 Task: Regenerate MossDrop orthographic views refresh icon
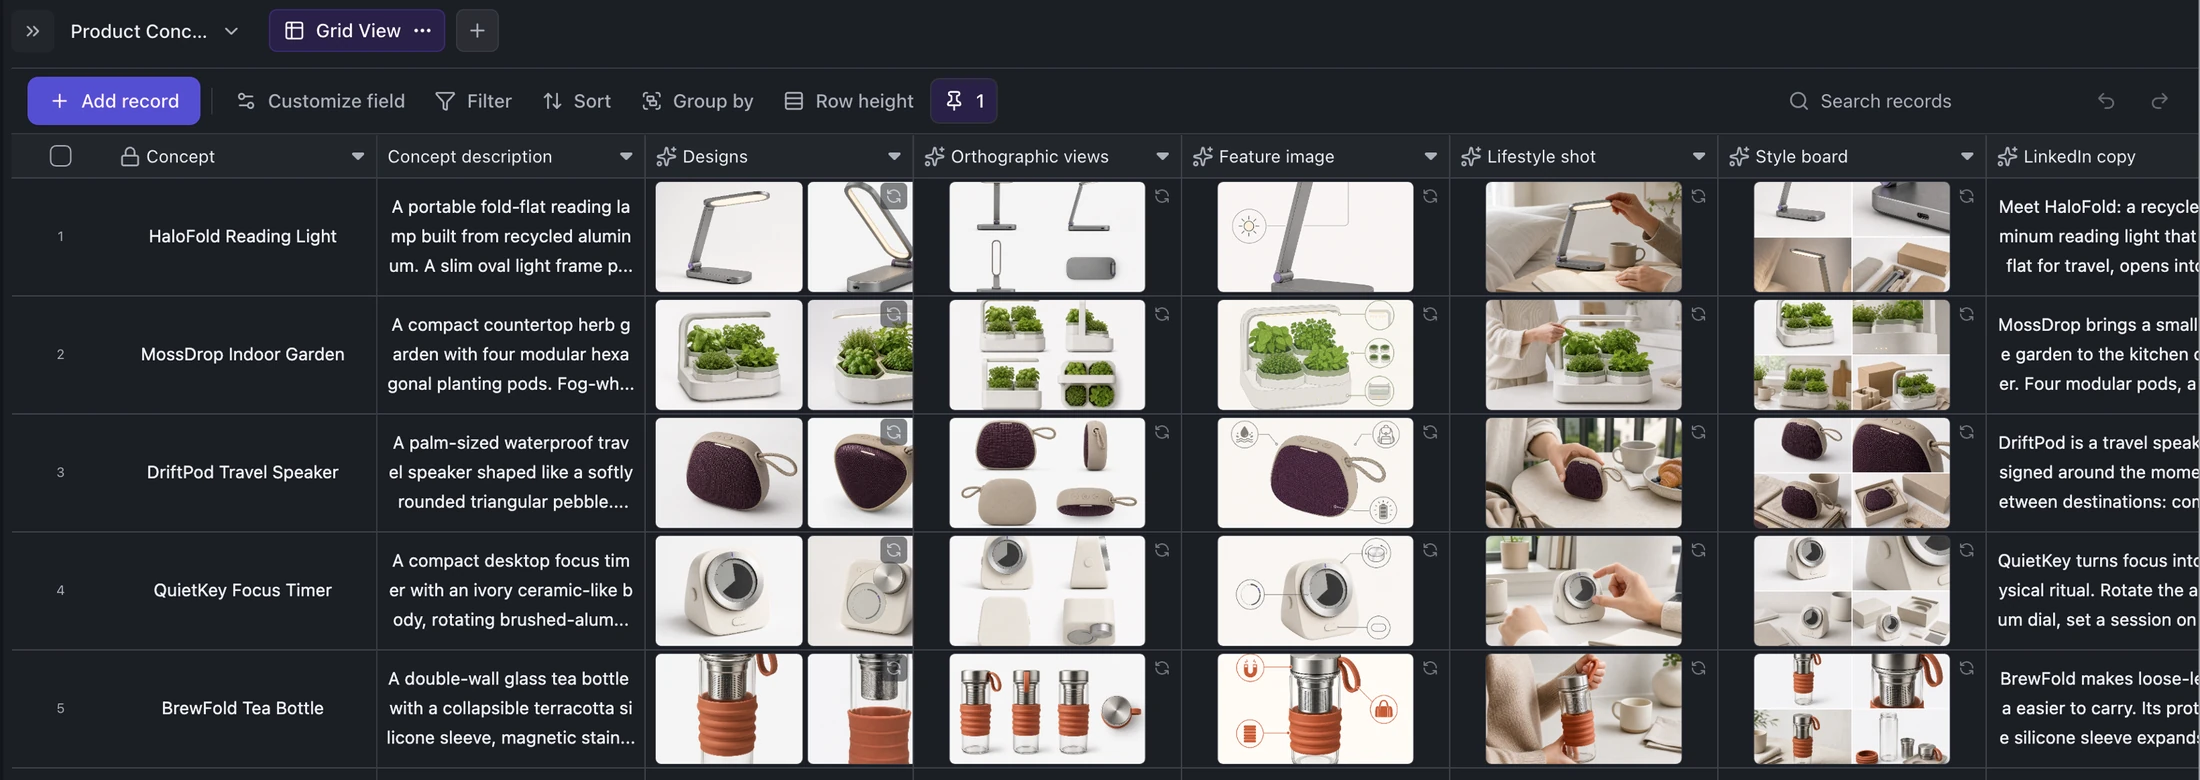1162,314
